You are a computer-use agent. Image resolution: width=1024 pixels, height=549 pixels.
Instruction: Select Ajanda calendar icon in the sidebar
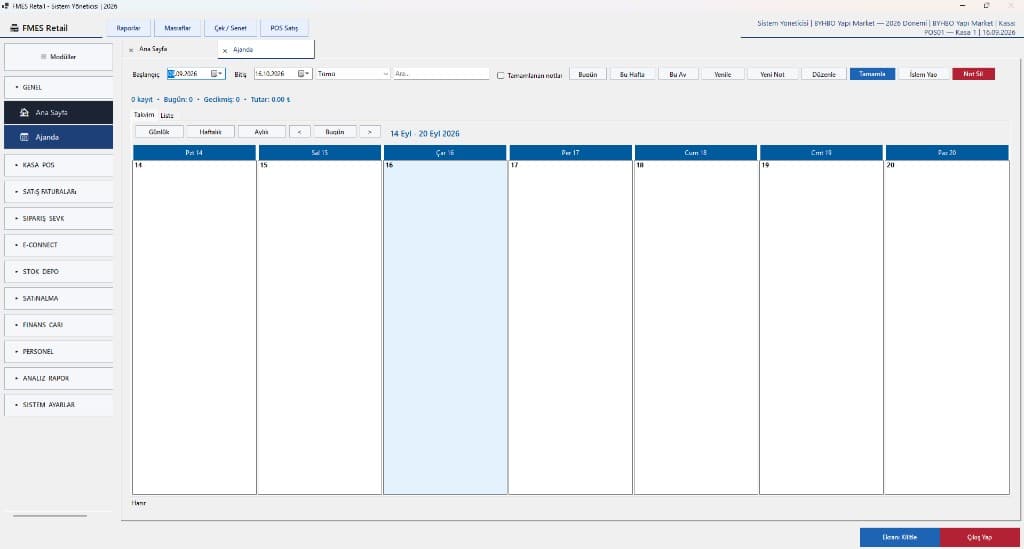click(24, 137)
